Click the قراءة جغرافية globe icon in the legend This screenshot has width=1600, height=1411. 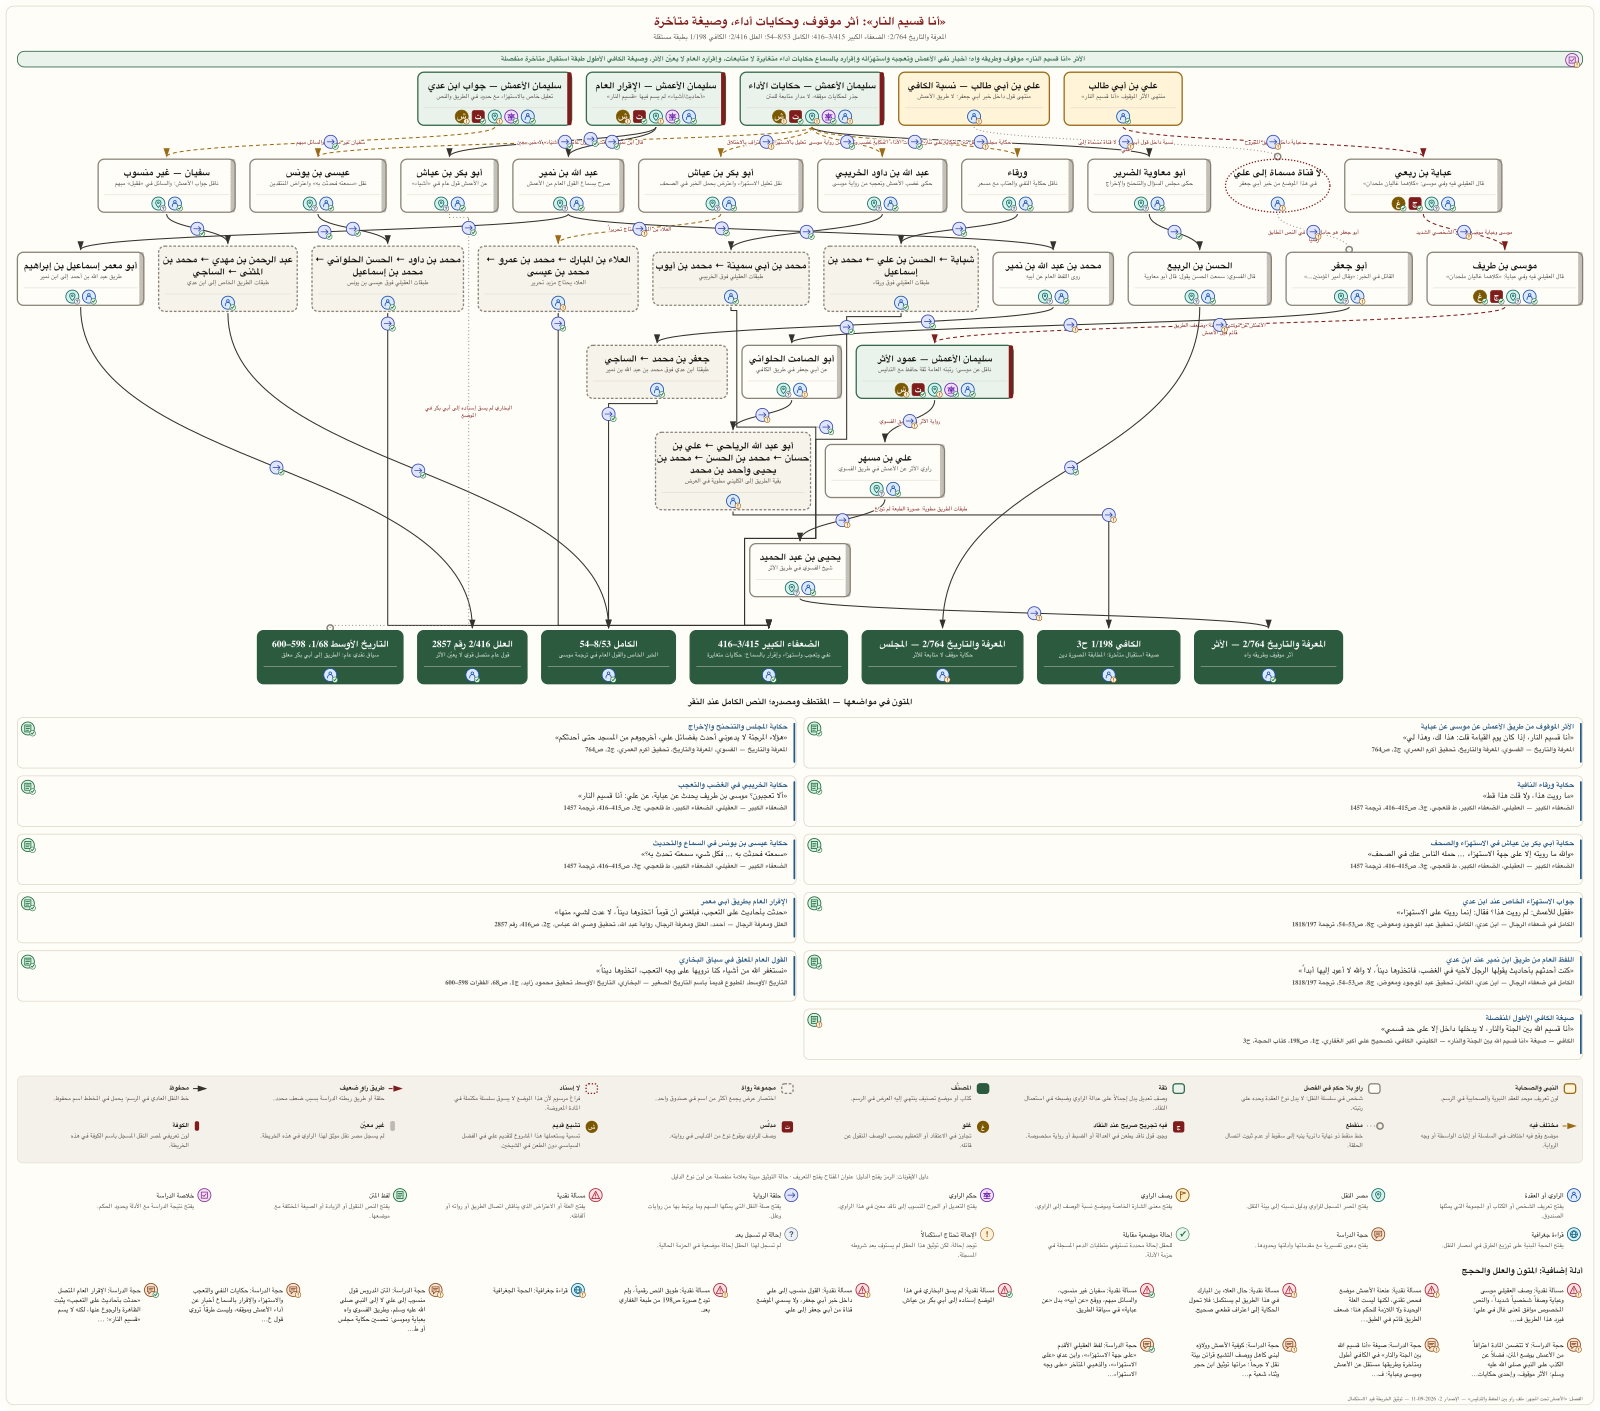point(1573,1234)
